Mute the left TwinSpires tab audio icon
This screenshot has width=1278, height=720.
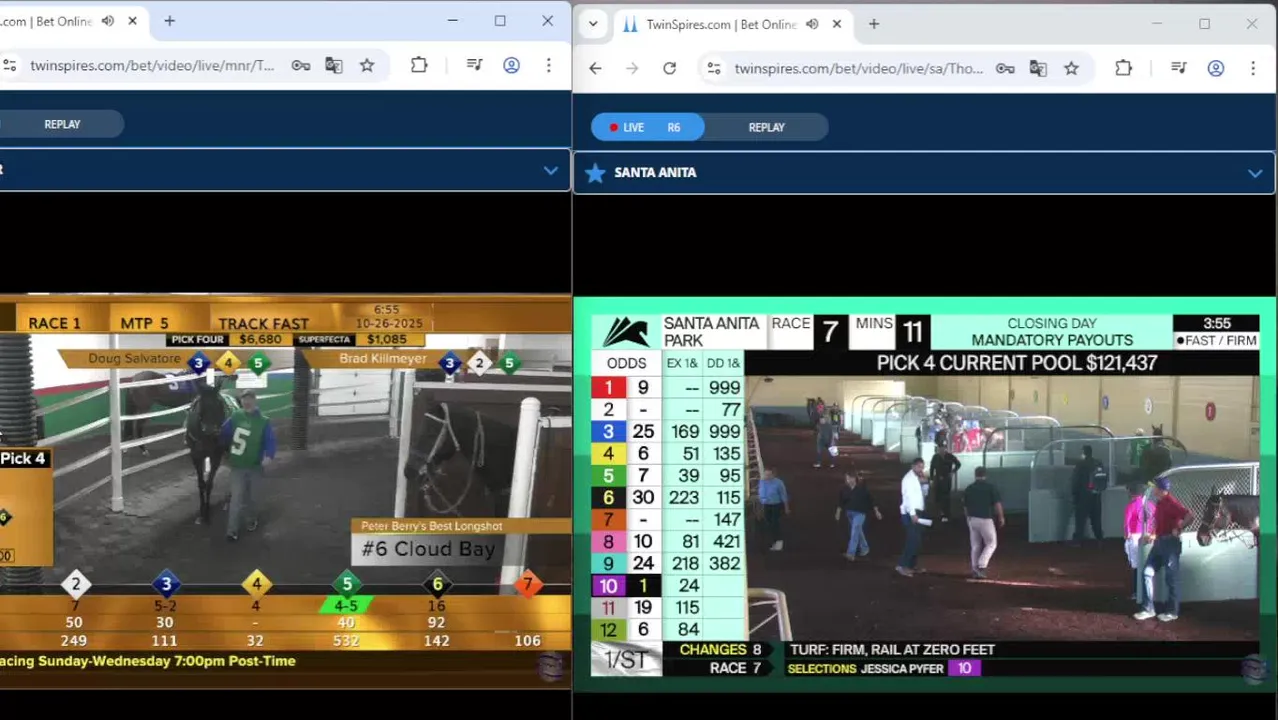tap(107, 21)
